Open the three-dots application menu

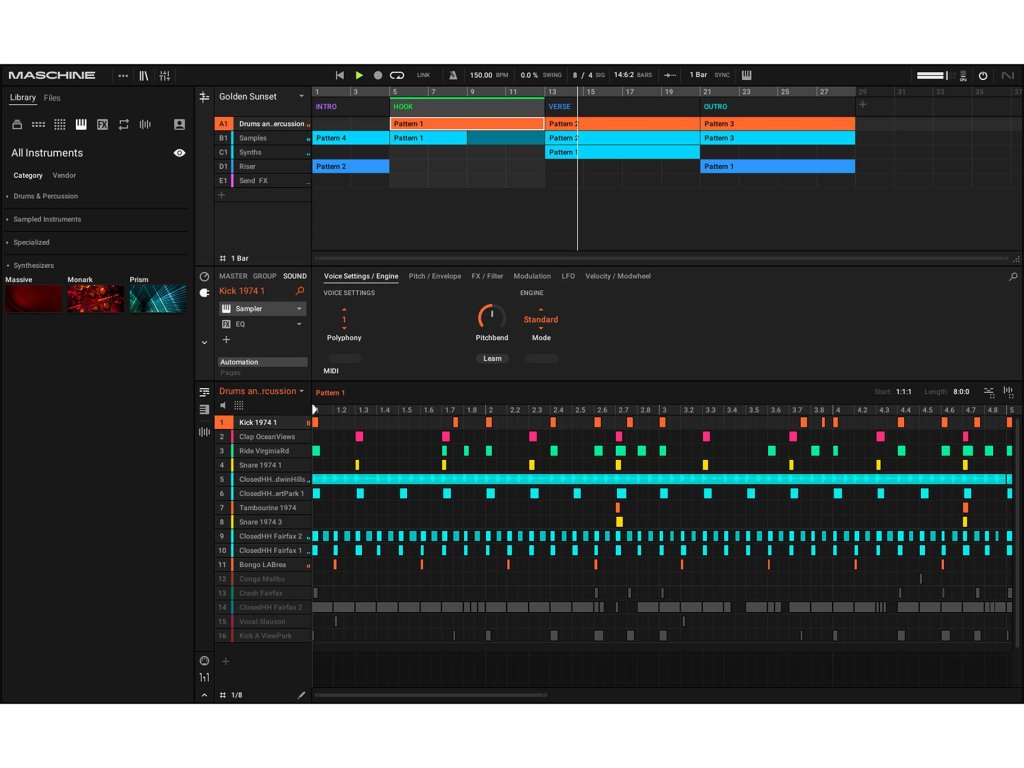point(123,76)
